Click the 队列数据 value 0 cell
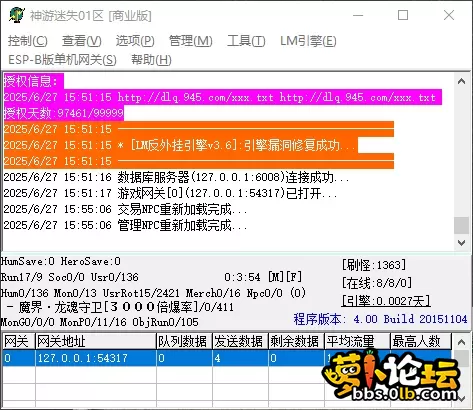Image resolution: width=473 pixels, height=410 pixels. 184,358
